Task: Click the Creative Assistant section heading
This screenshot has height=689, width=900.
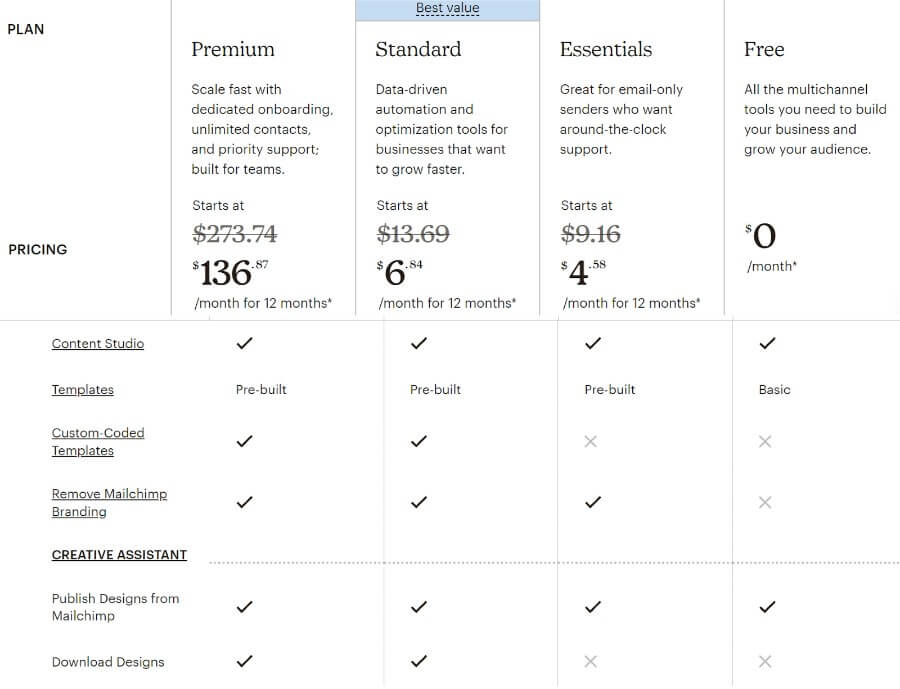Action: [x=119, y=554]
